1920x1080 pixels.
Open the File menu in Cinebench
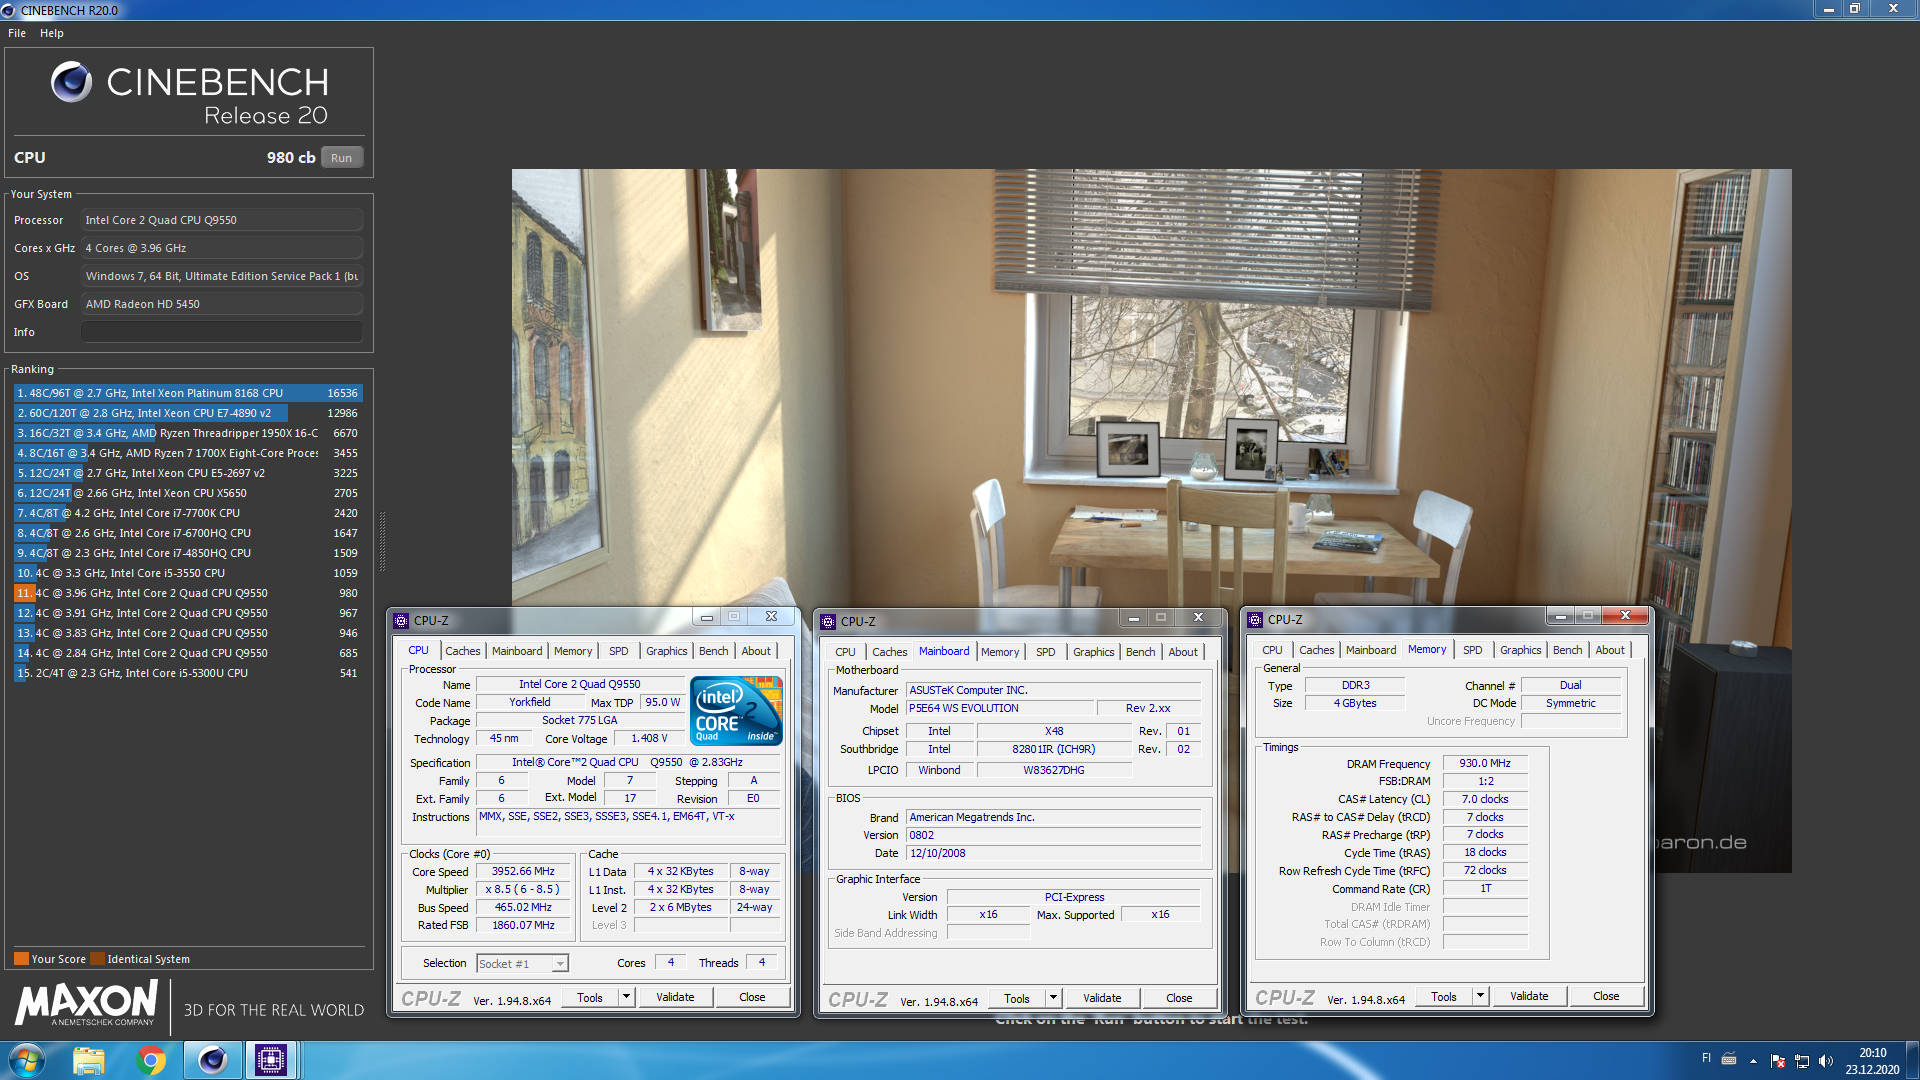(x=17, y=33)
